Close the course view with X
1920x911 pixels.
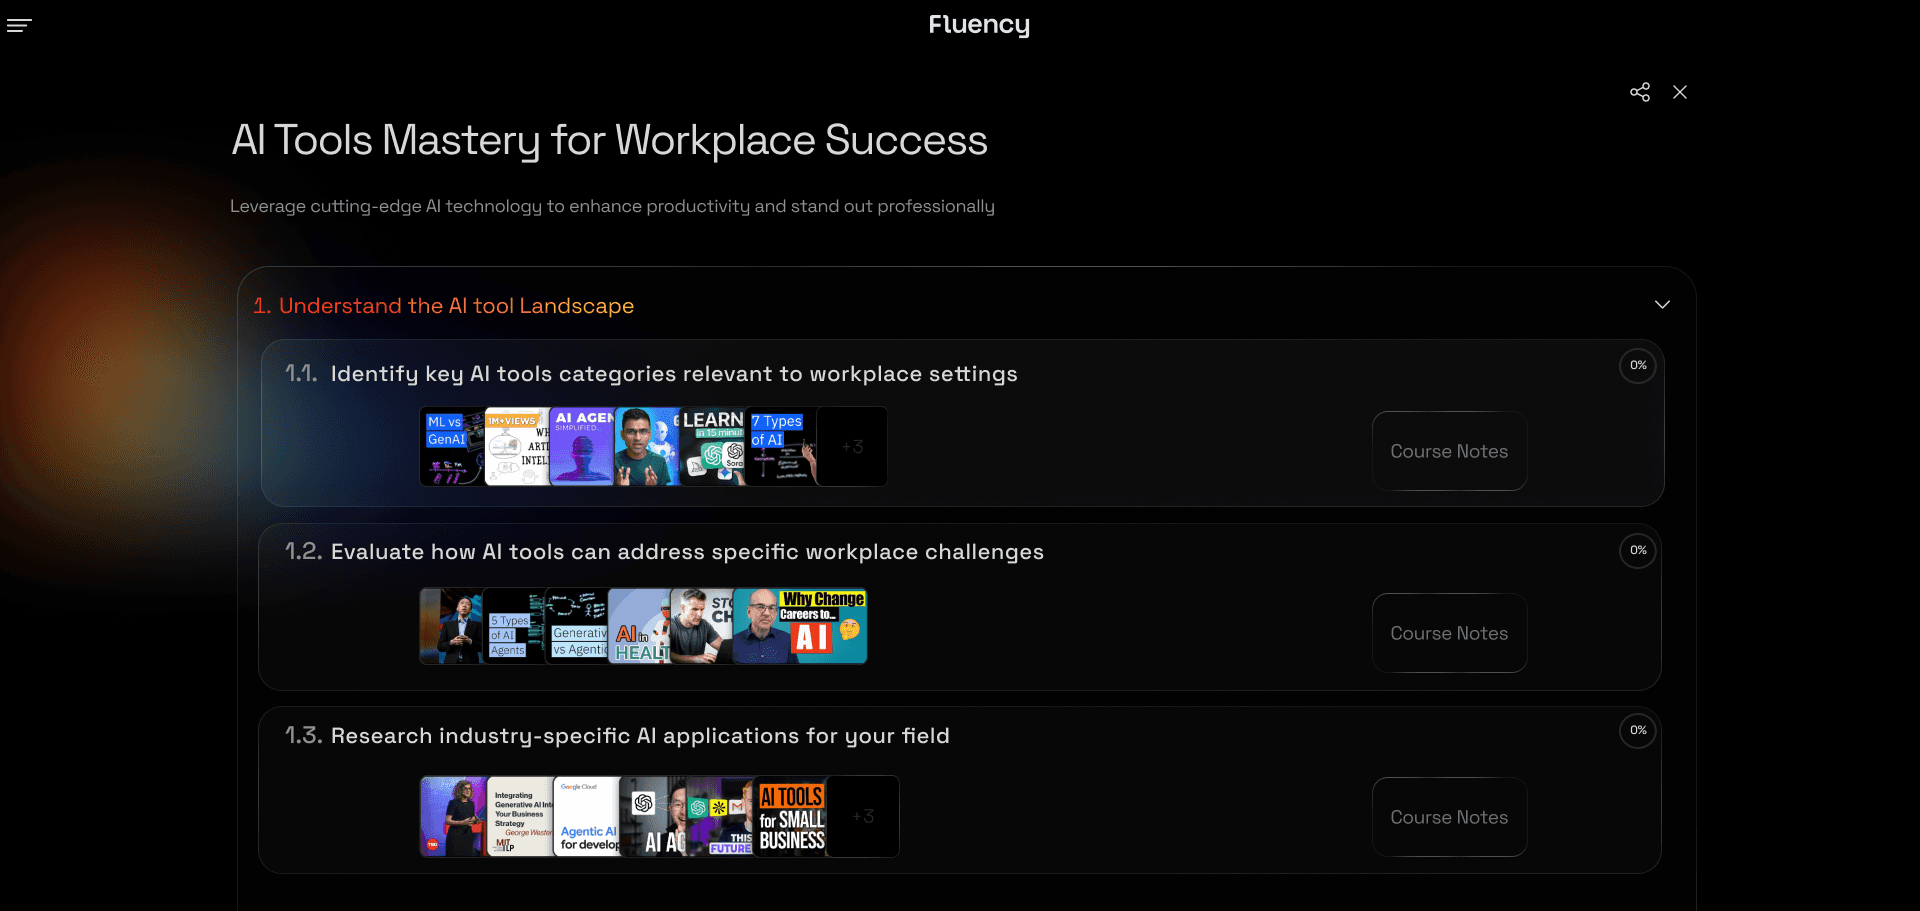[x=1680, y=92]
